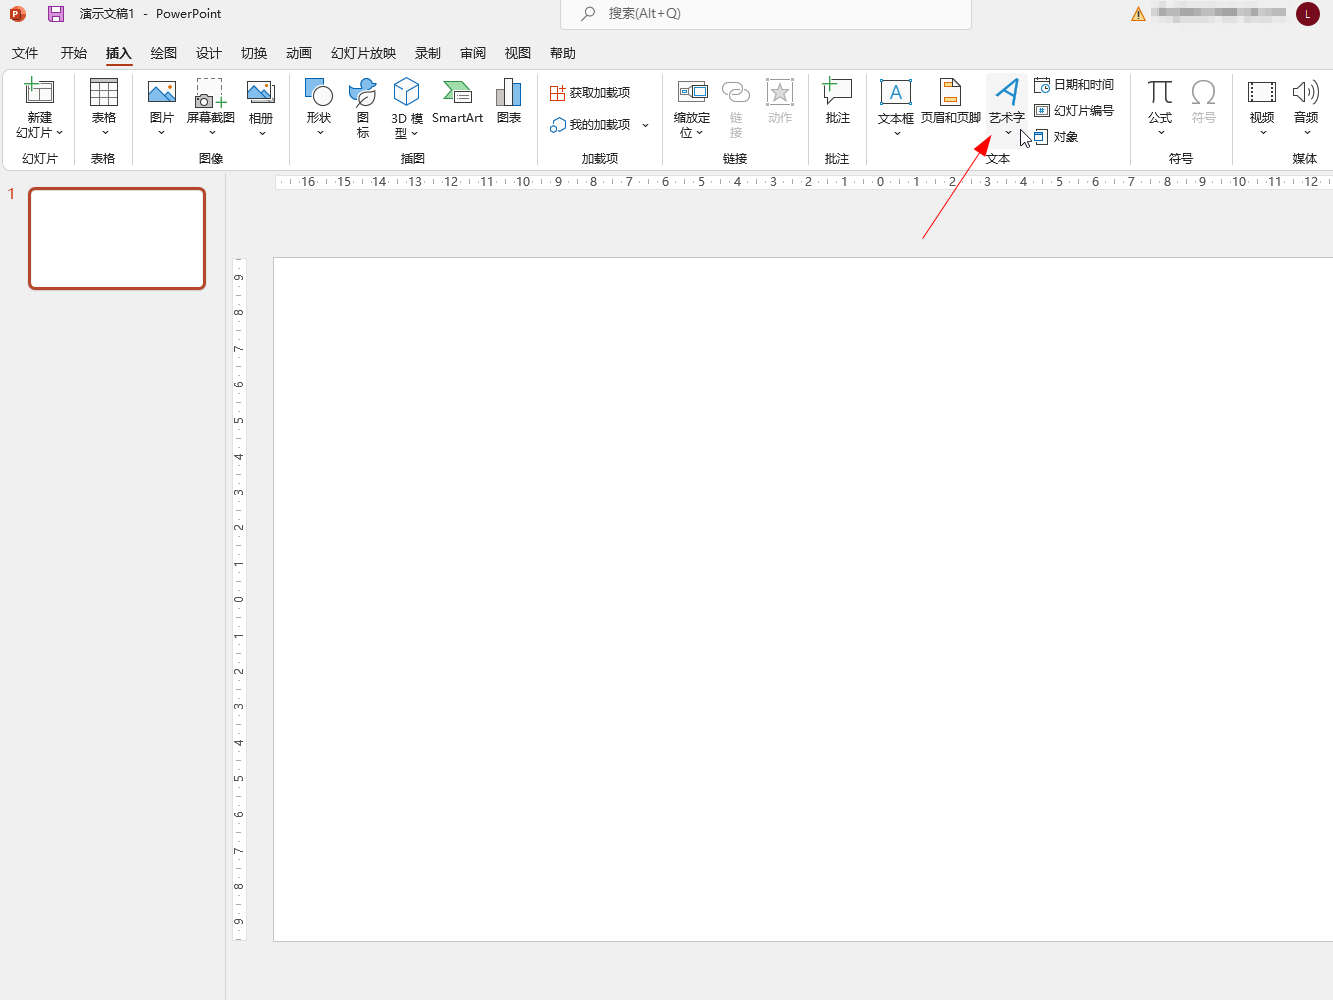Click the search box (搜索)

tap(766, 14)
